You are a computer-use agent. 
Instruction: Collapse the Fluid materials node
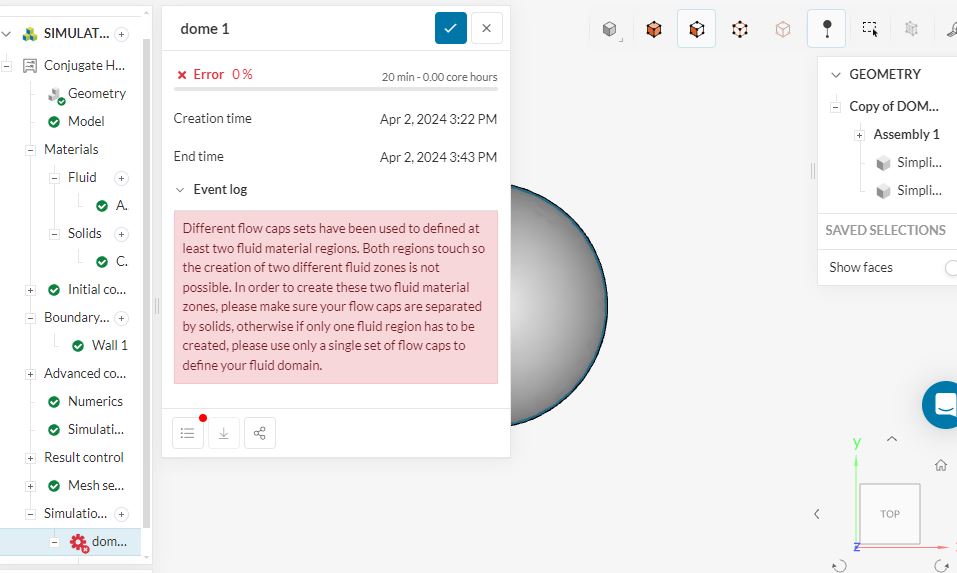[x=54, y=178]
